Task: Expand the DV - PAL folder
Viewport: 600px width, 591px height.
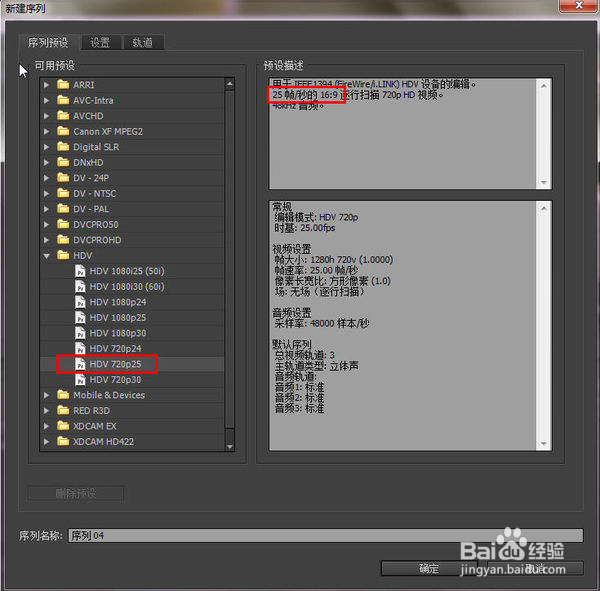Action: [46, 209]
